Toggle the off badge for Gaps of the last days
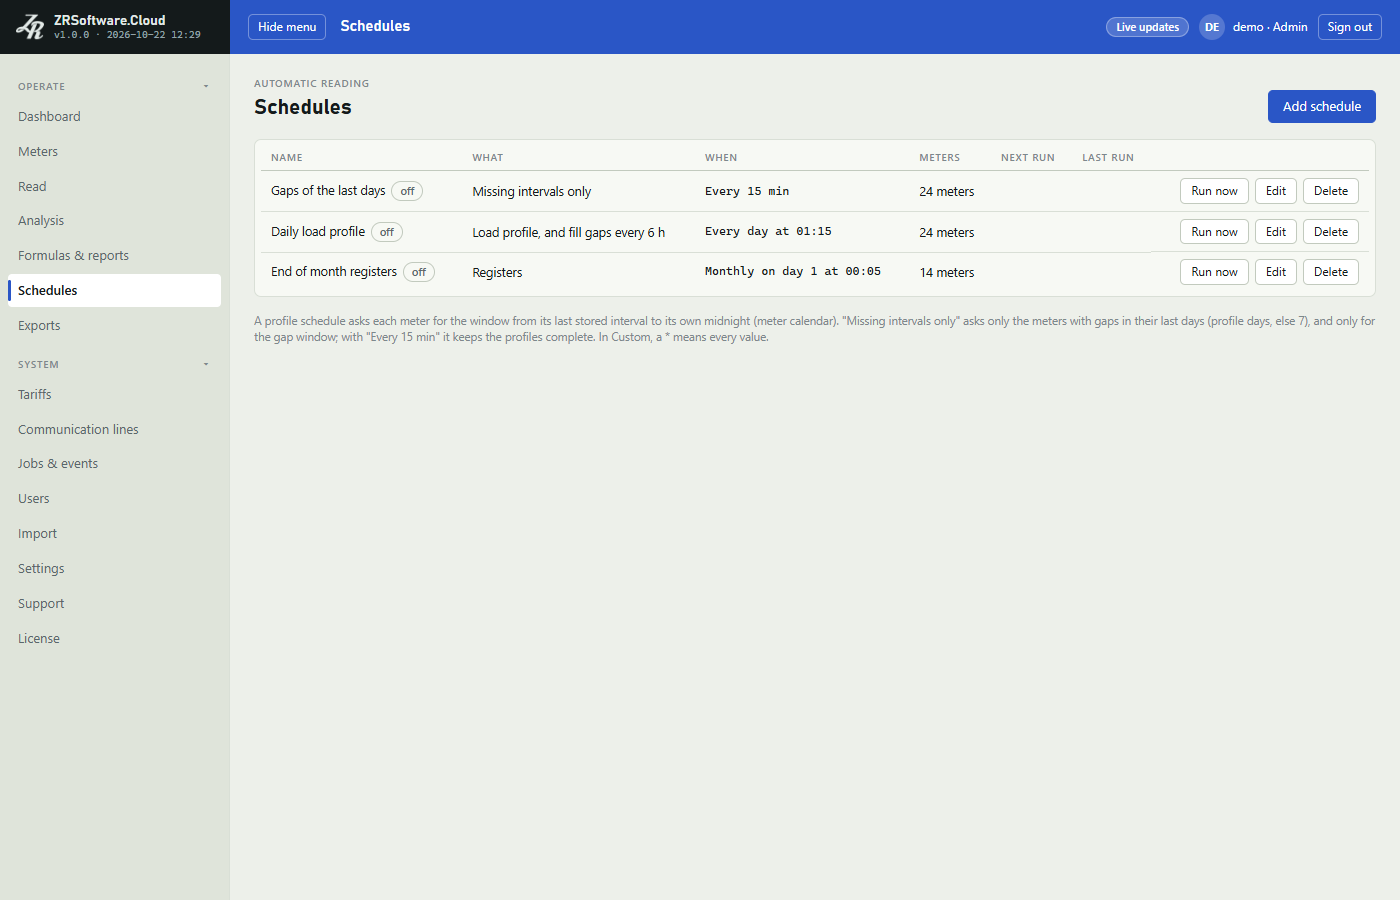1400x900 pixels. (407, 191)
